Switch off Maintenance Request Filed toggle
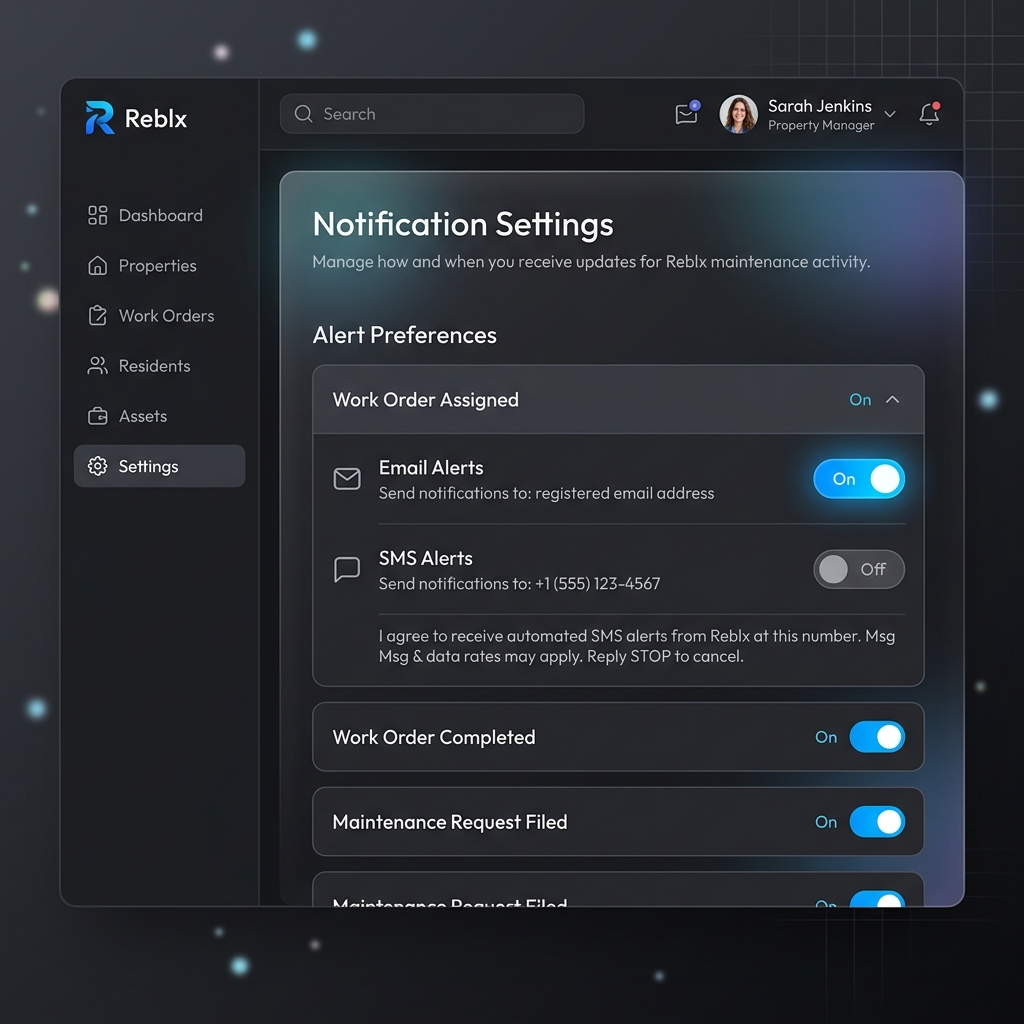This screenshot has width=1024, height=1024. (x=877, y=822)
